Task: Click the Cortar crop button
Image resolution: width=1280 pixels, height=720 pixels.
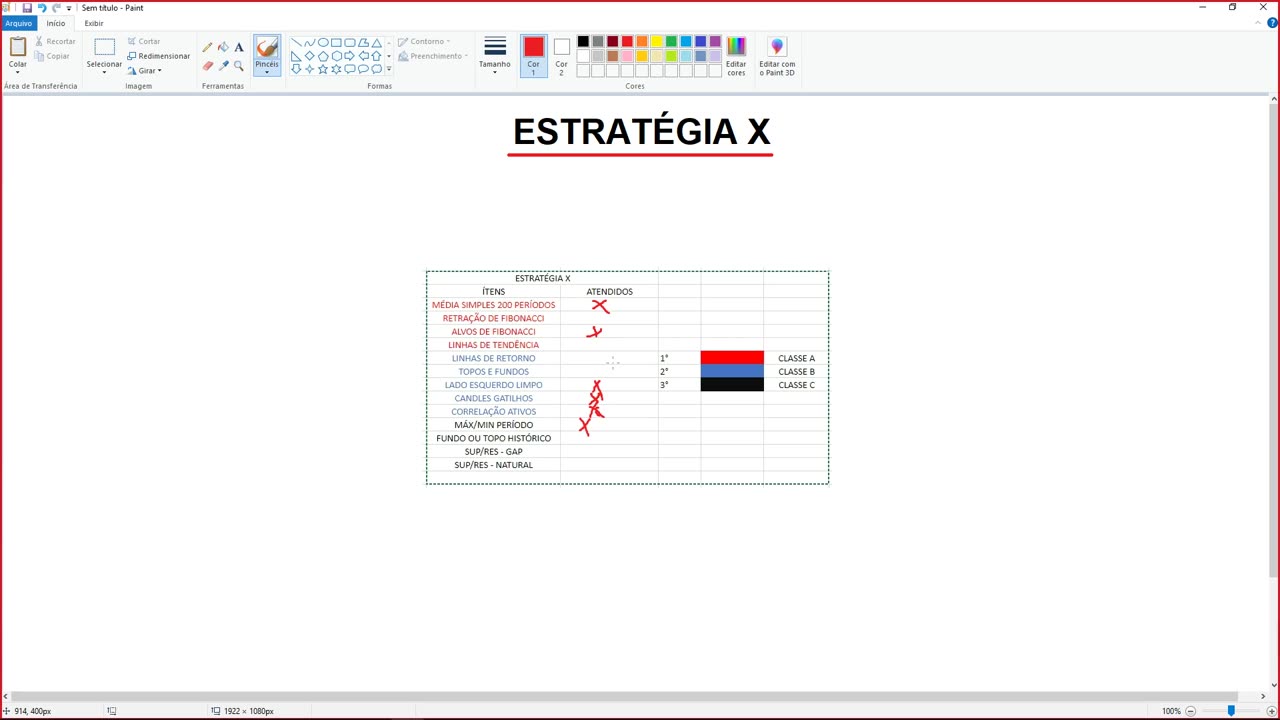Action: click(x=144, y=41)
